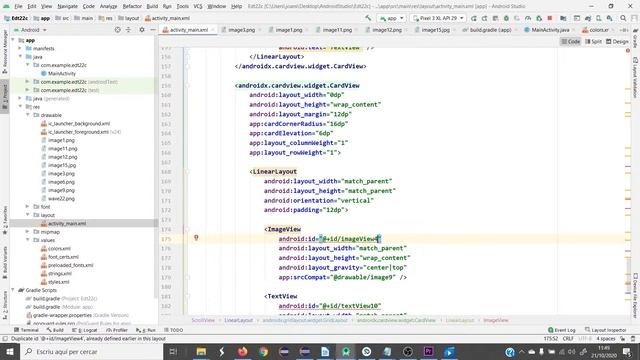Click the 4 spaces indent indicator

click(x=606, y=339)
